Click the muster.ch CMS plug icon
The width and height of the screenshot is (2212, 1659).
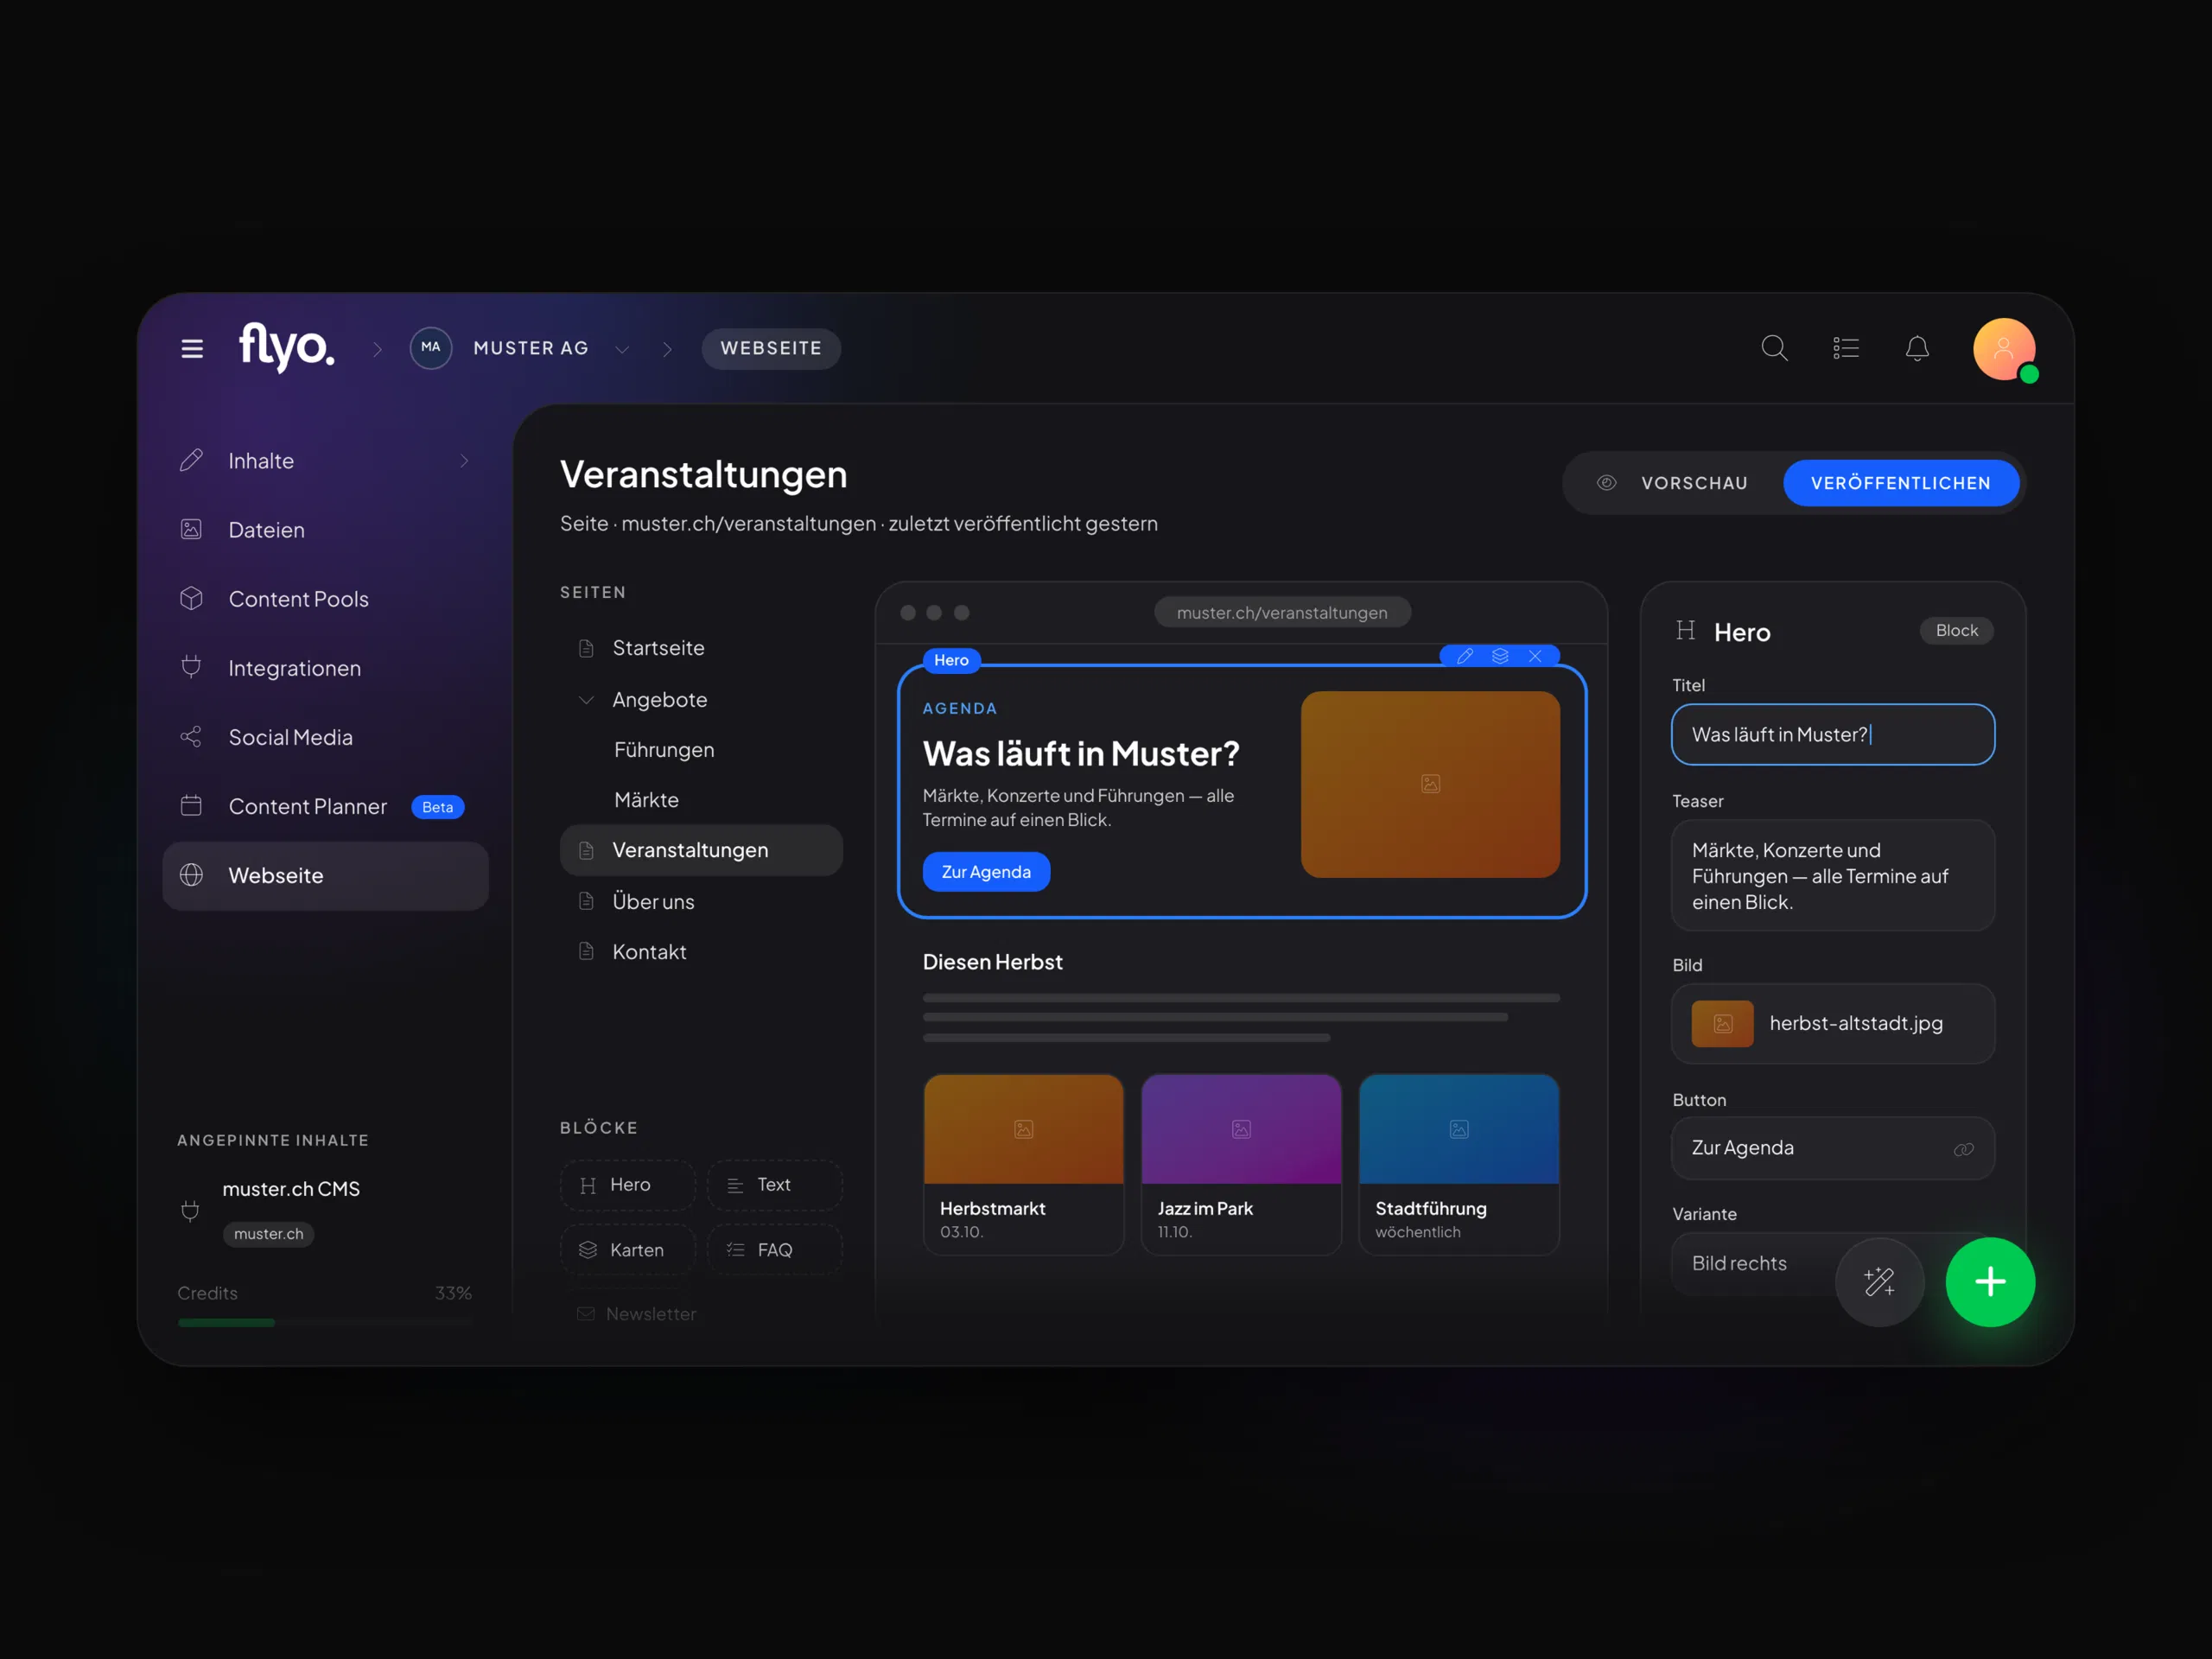tap(190, 1211)
